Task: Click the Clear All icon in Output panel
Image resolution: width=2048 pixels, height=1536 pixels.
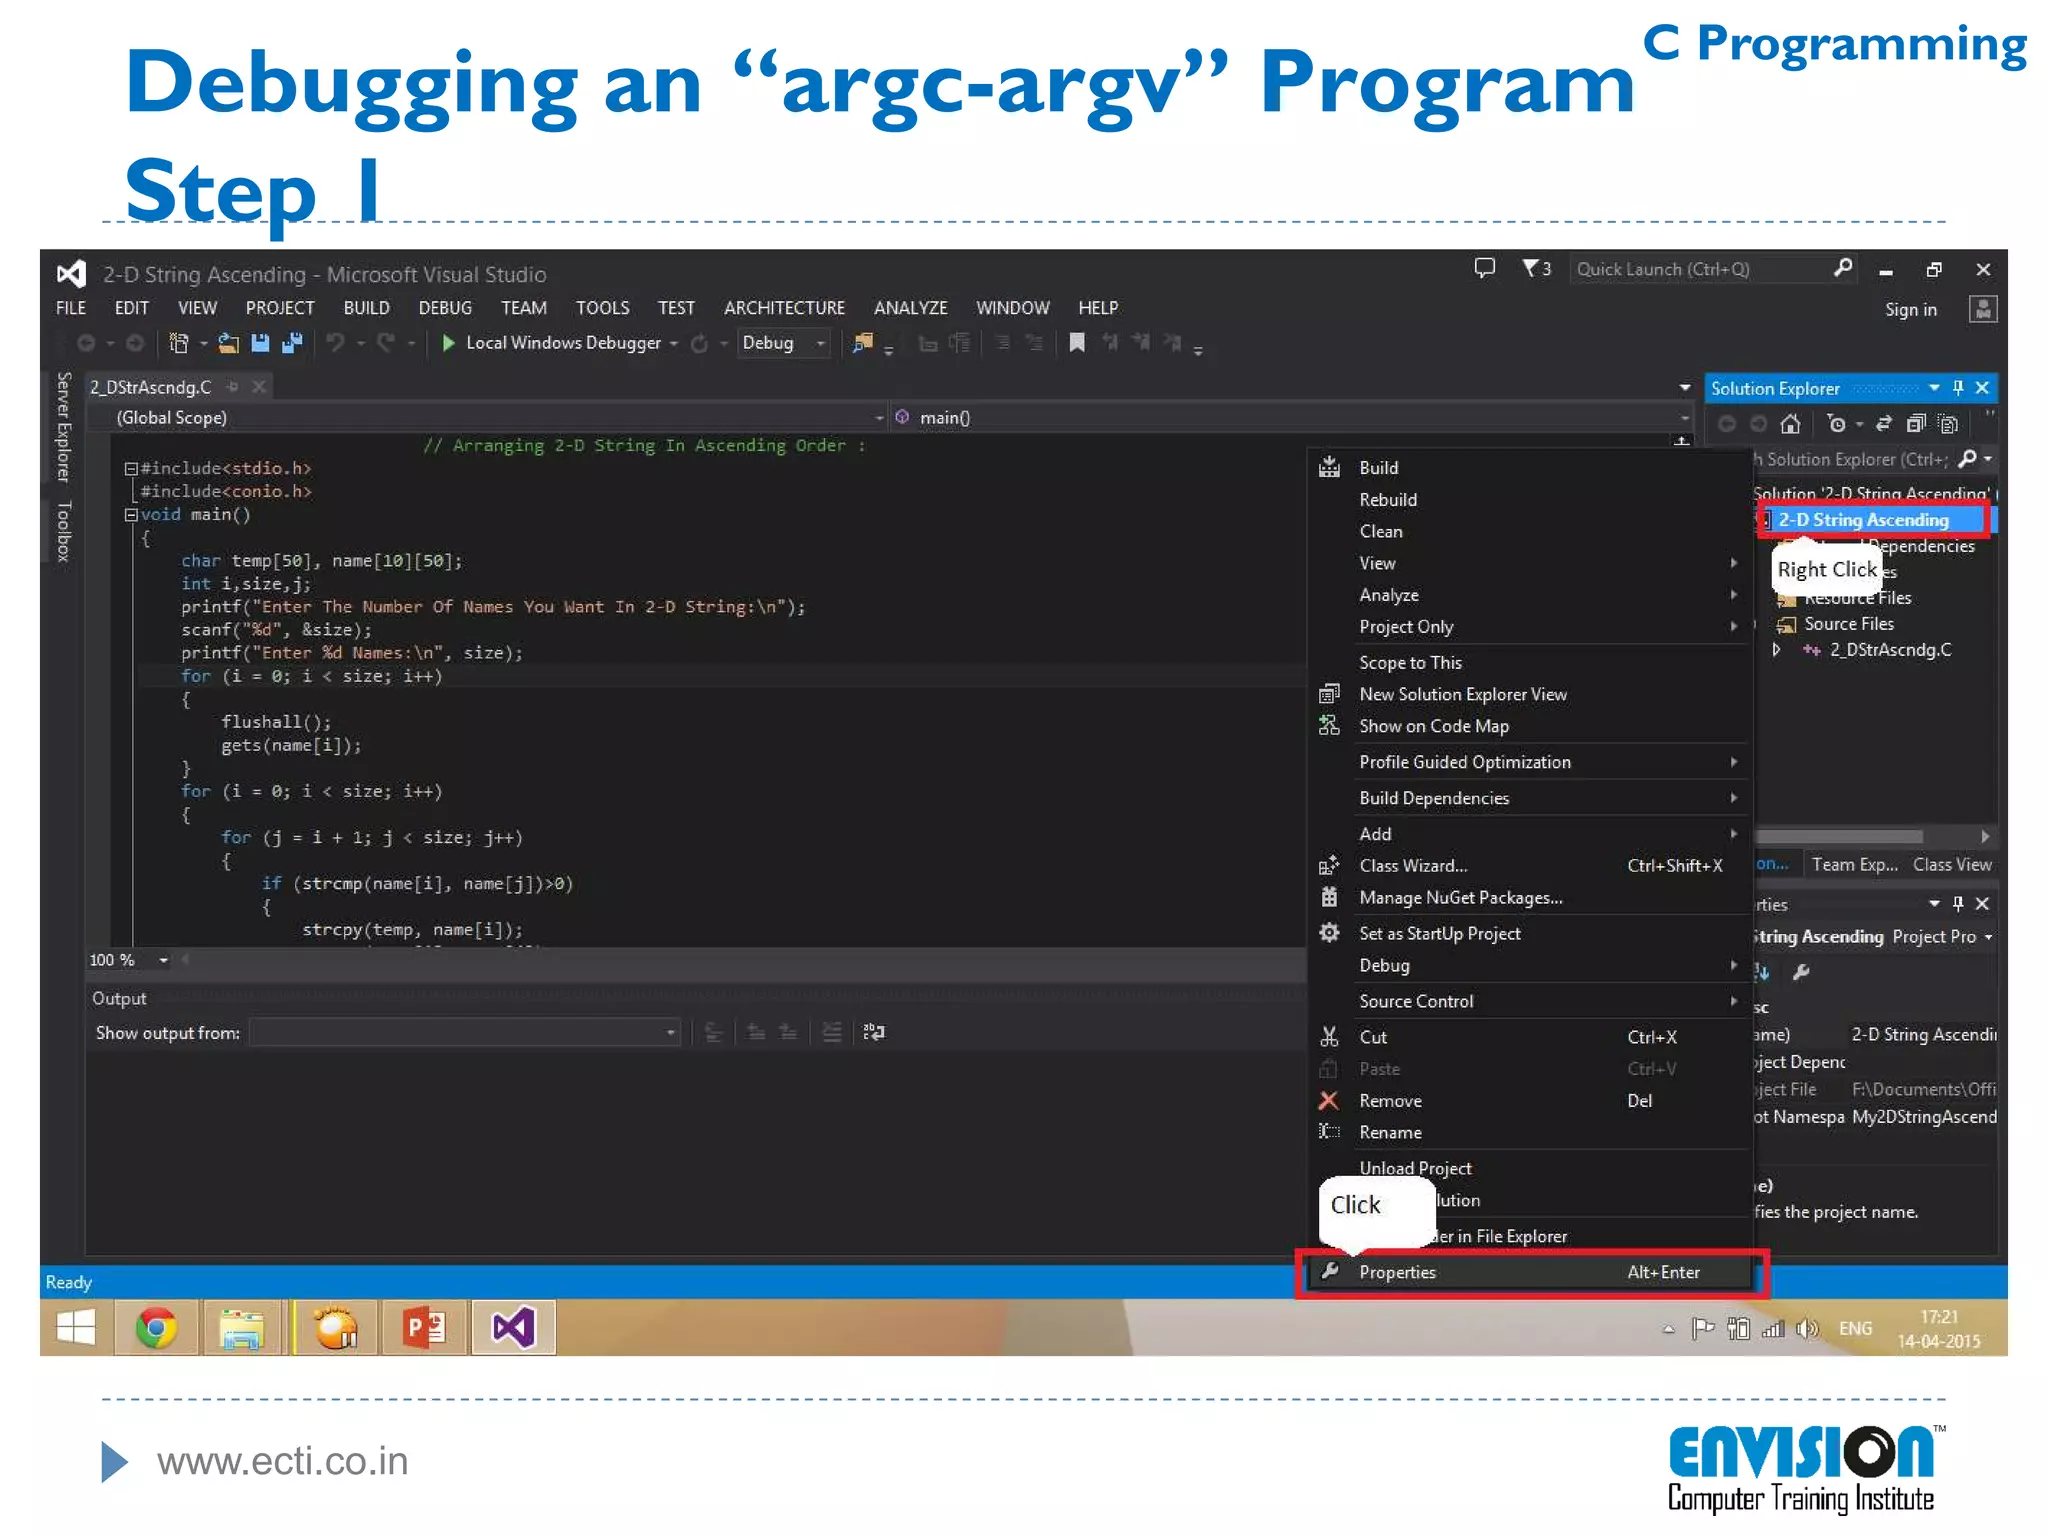Action: 831,1032
